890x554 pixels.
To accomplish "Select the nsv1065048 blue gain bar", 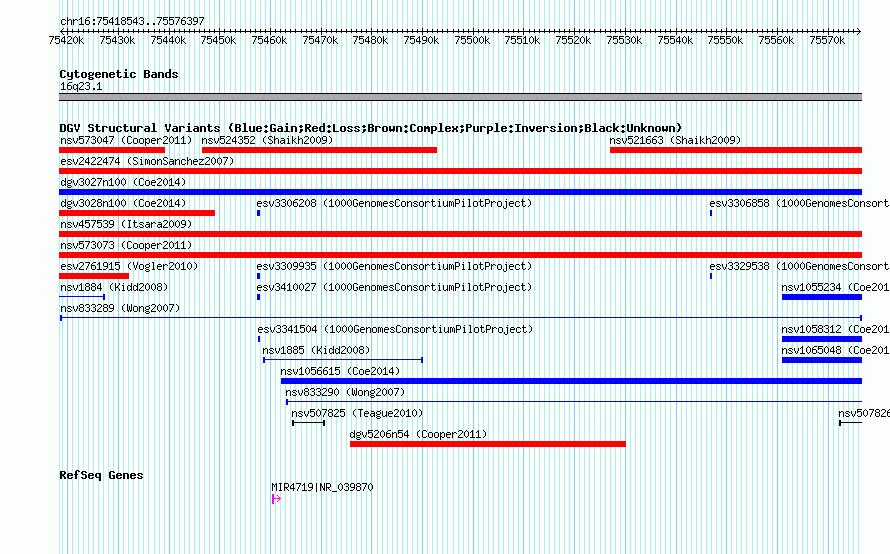I will 822,360.
